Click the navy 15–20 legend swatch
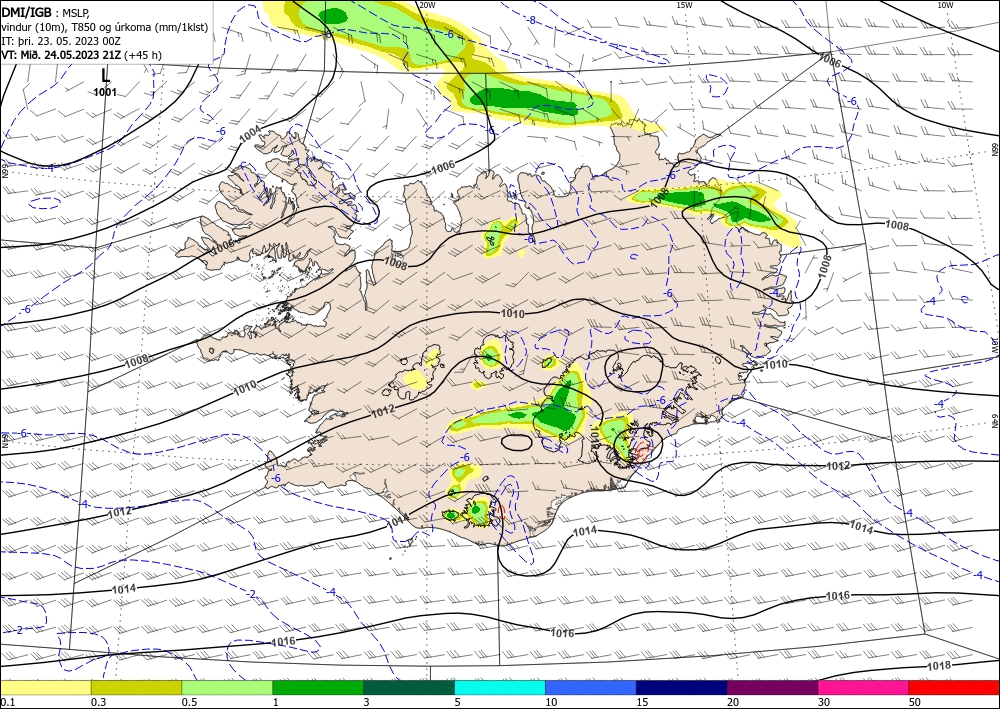 click(682, 687)
